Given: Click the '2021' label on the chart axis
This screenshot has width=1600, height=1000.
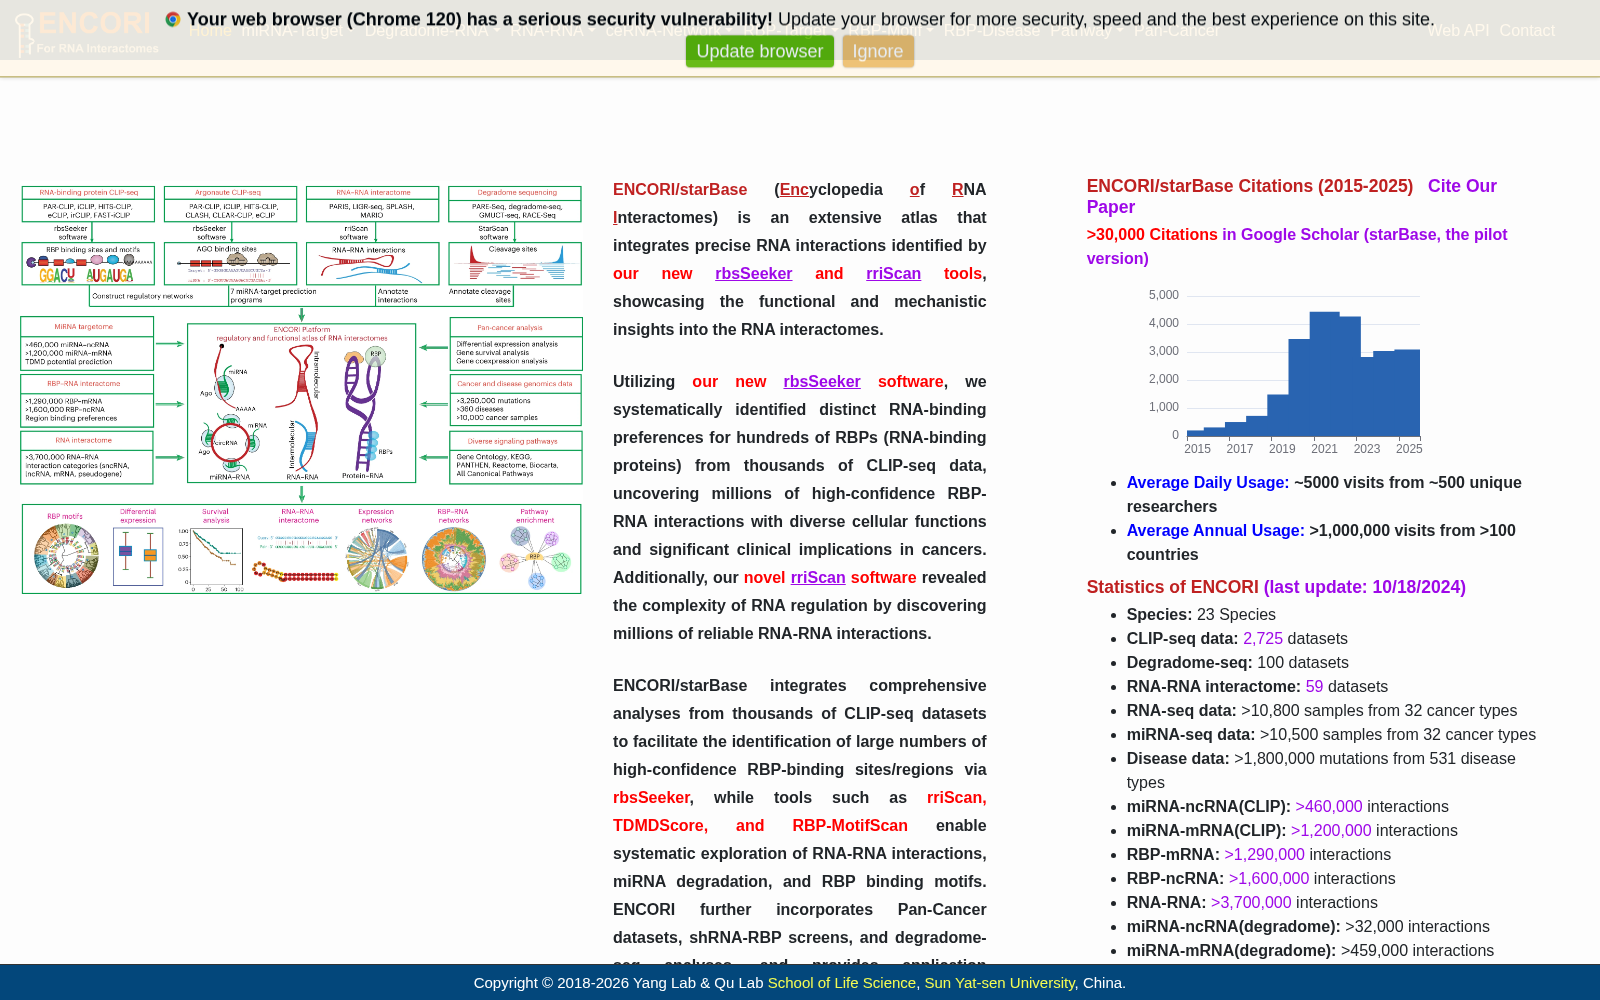Looking at the screenshot, I should coord(1324,449).
